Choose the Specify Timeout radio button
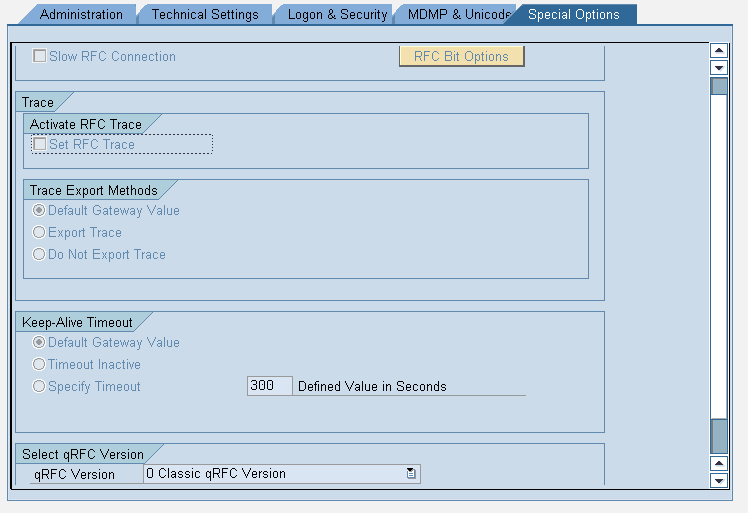Screen dimensions: 748x513 39,387
